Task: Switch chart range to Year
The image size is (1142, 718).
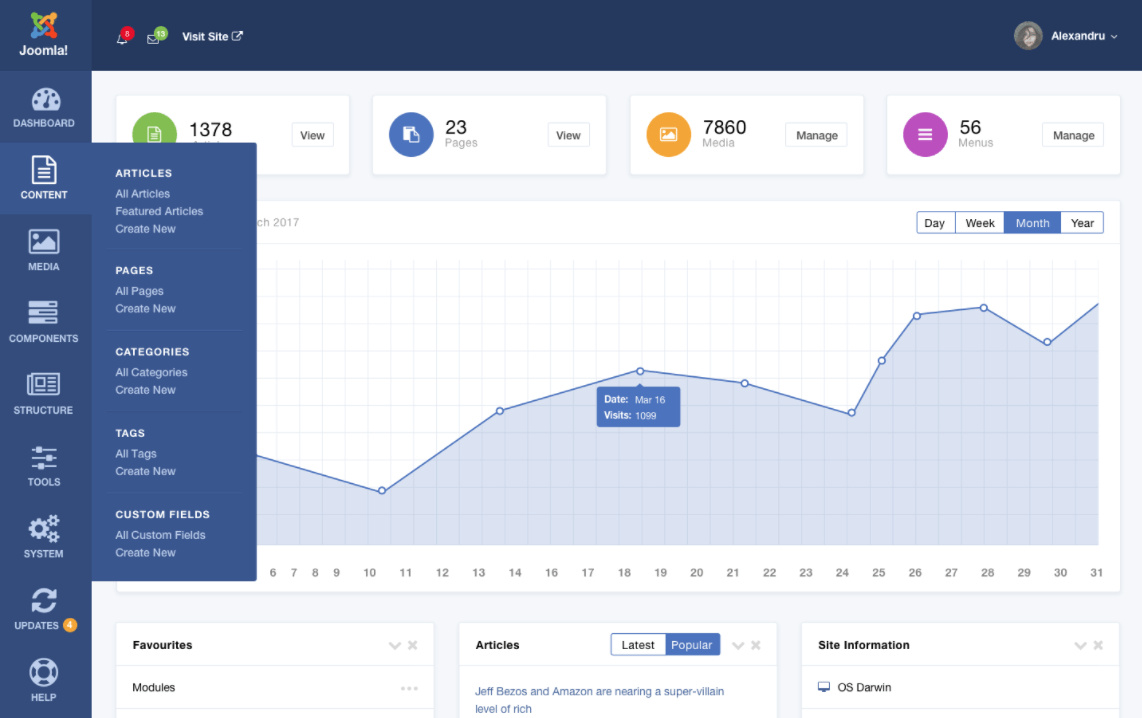Action: coord(1082,223)
